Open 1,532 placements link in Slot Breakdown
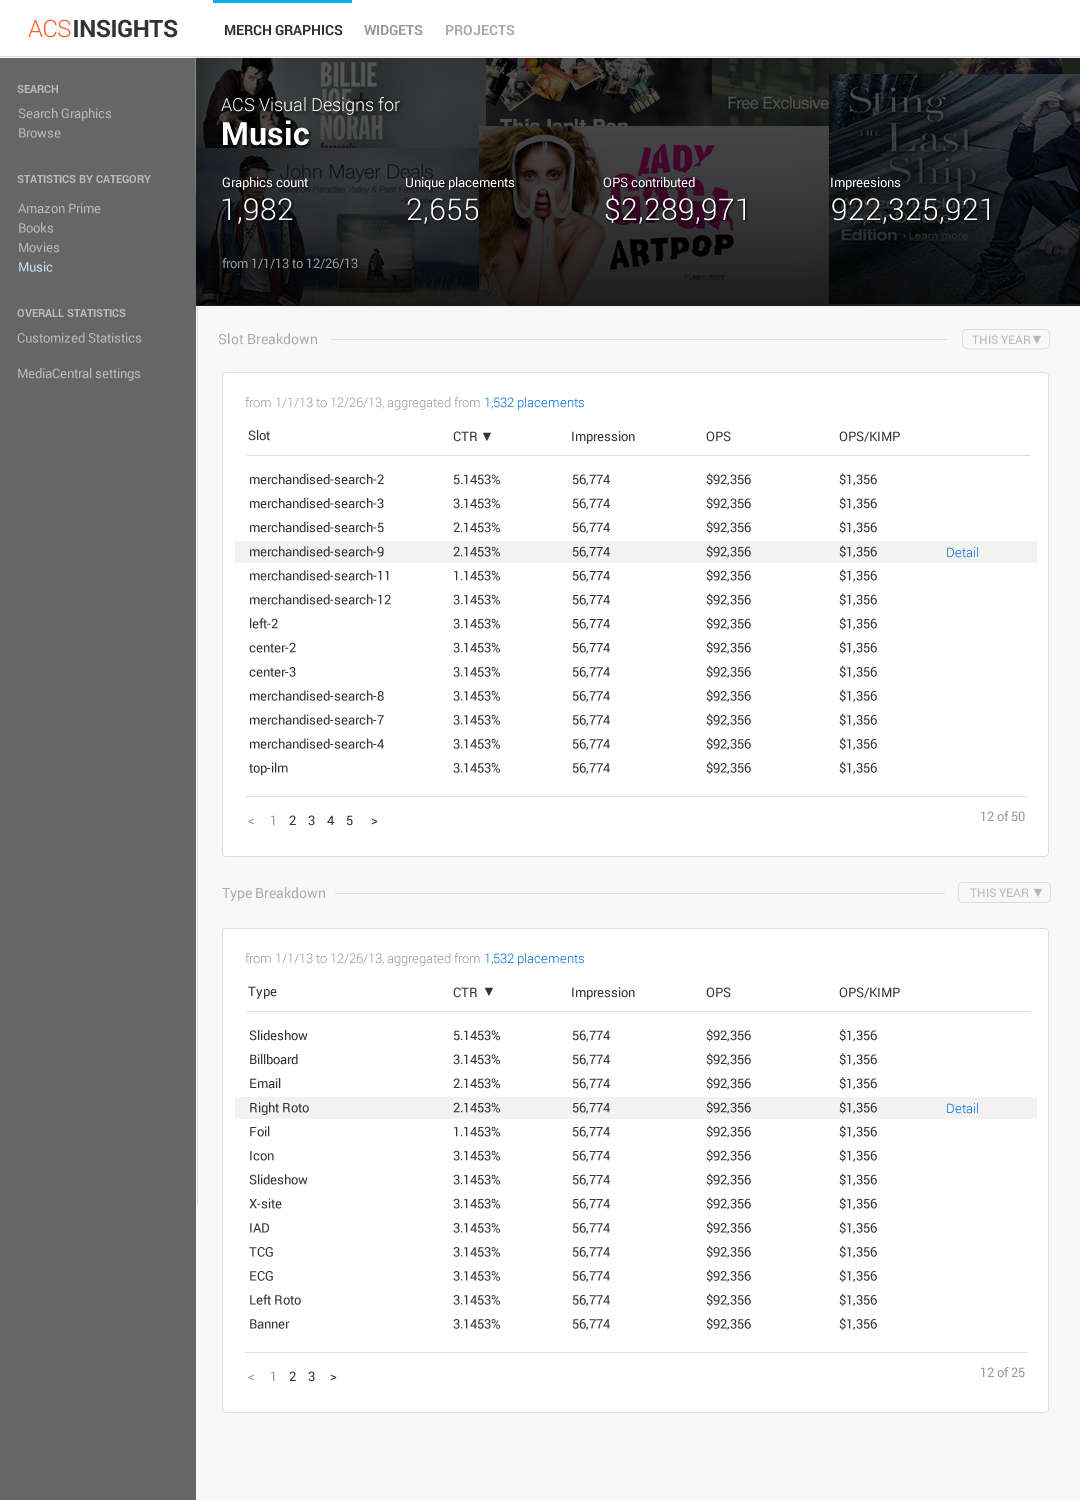The image size is (1080, 1500). [x=534, y=403]
